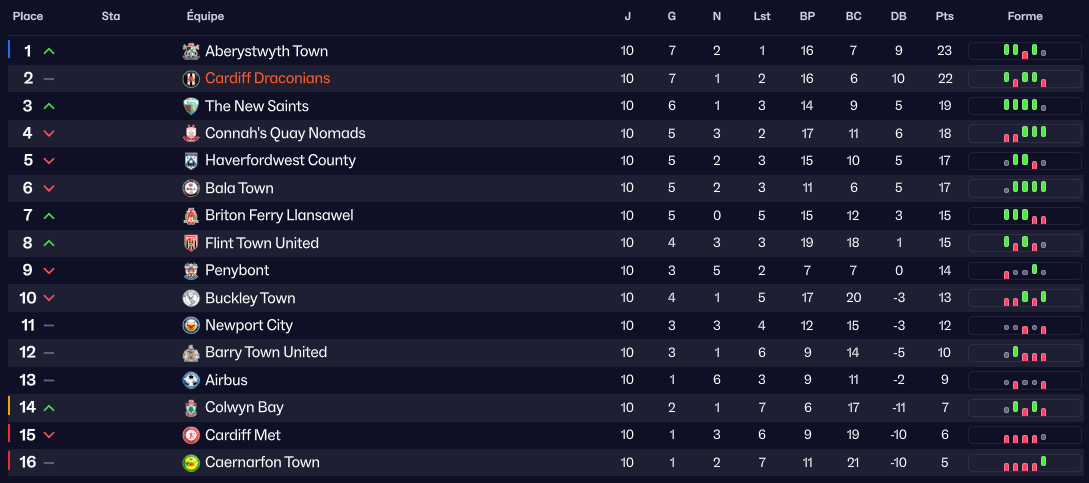Click the Flint Town United crest

tap(191, 243)
